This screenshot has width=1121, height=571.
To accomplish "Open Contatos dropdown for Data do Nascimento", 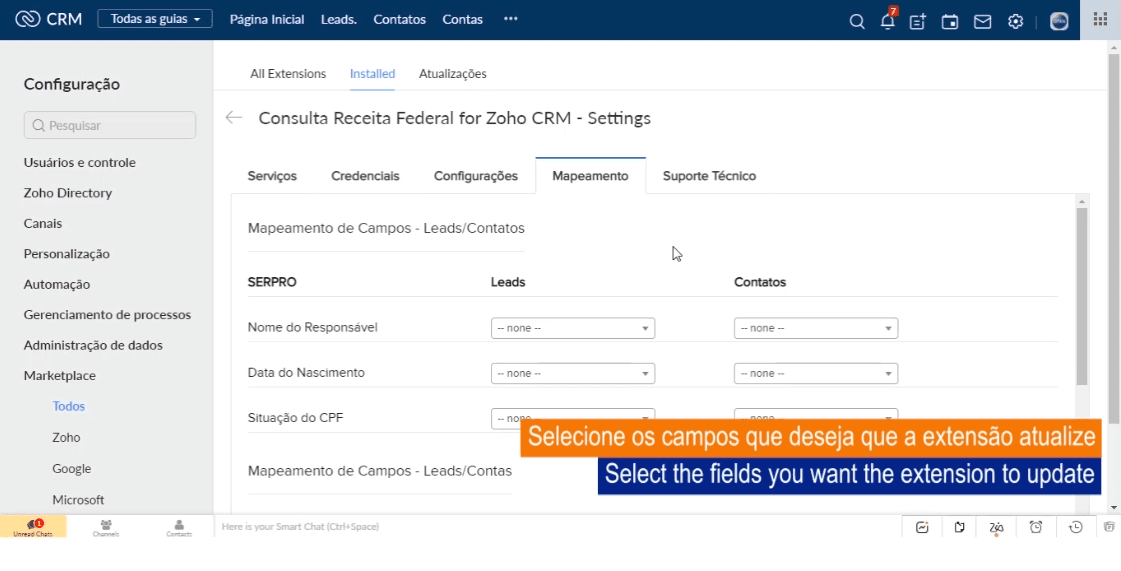I will (815, 373).
